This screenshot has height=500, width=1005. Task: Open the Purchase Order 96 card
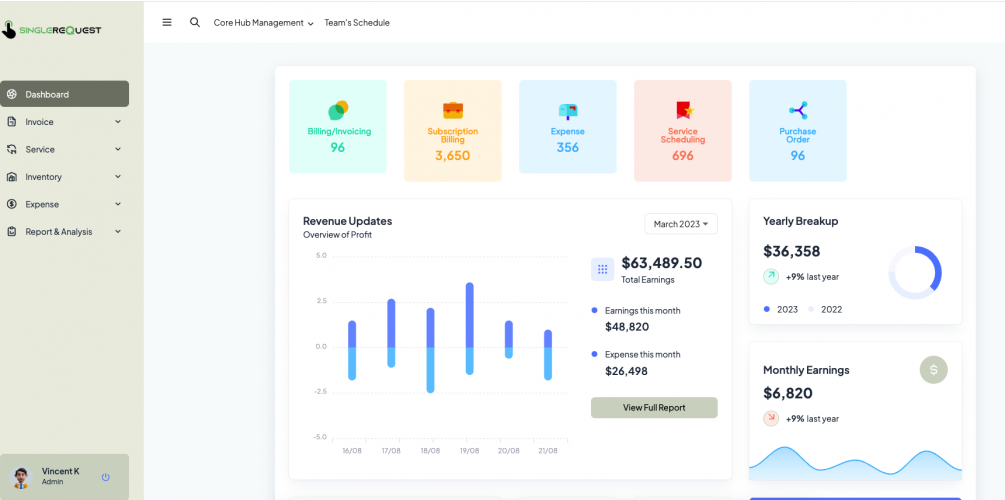(x=798, y=131)
